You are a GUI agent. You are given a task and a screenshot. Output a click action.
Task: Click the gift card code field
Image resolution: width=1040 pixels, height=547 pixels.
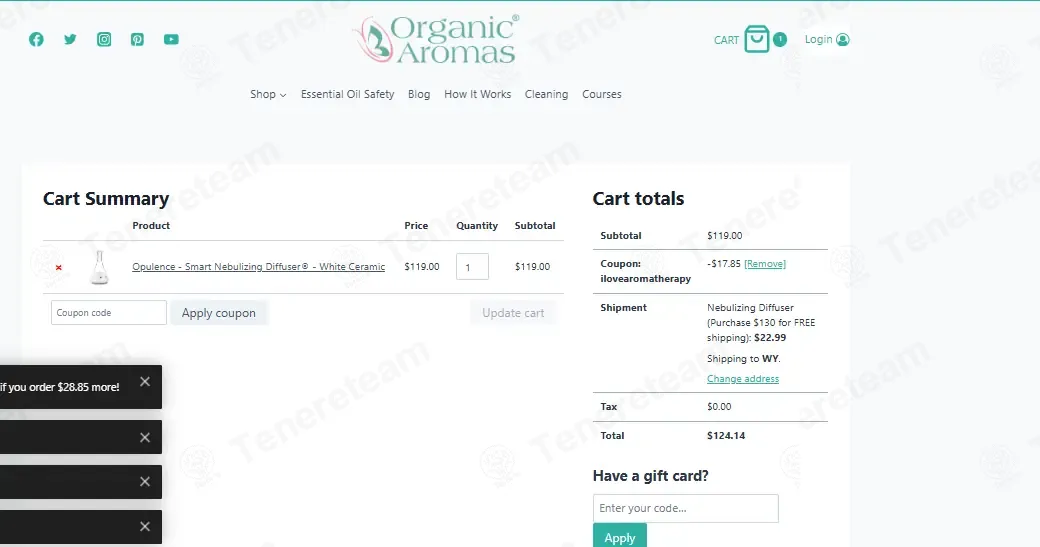pos(686,509)
